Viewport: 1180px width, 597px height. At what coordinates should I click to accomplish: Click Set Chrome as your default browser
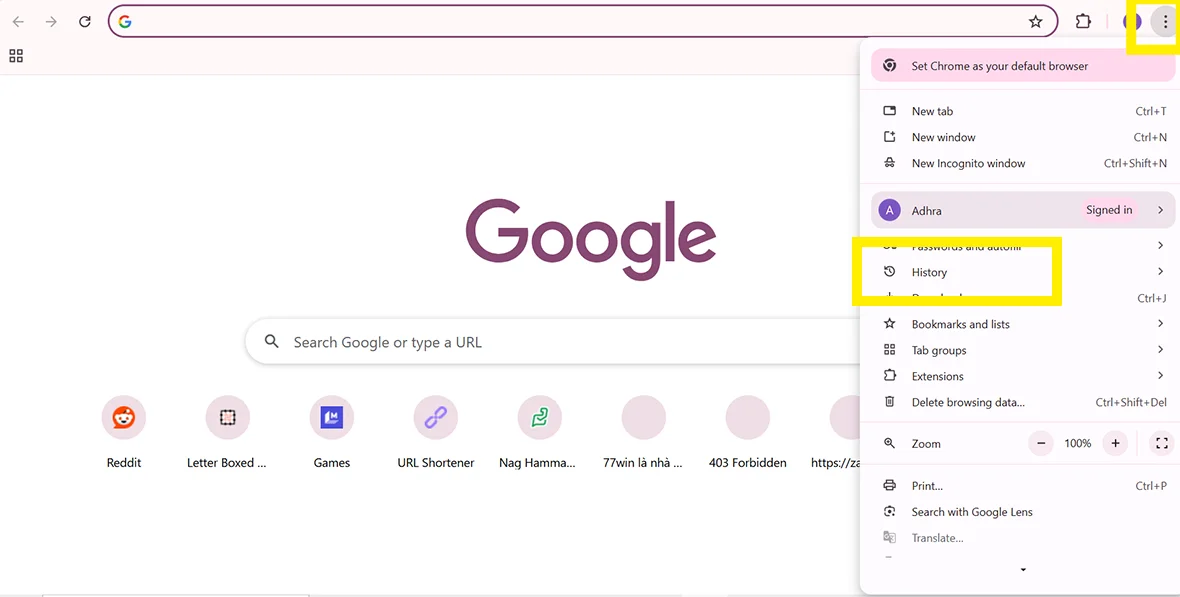pyautogui.click(x=1000, y=65)
